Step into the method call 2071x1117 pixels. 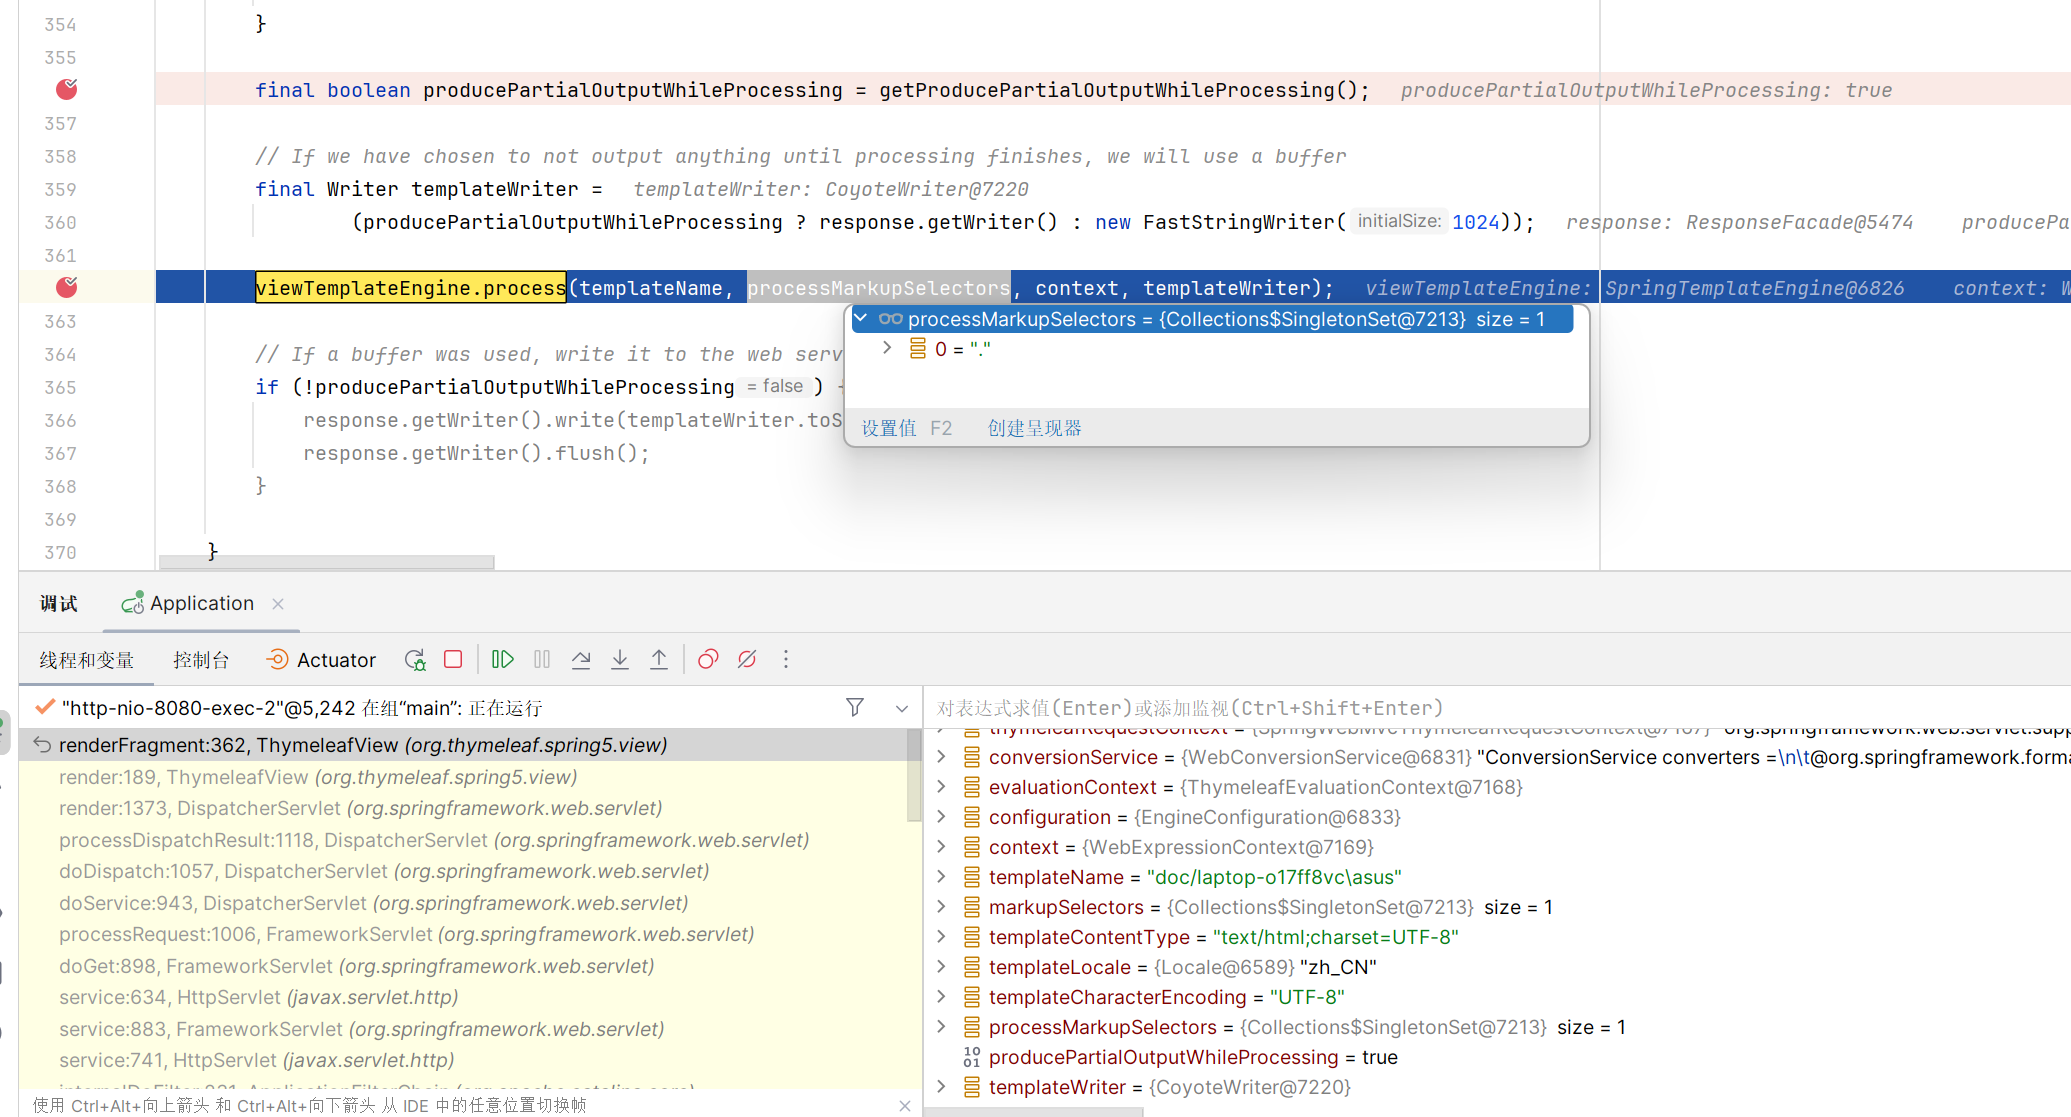coord(620,660)
